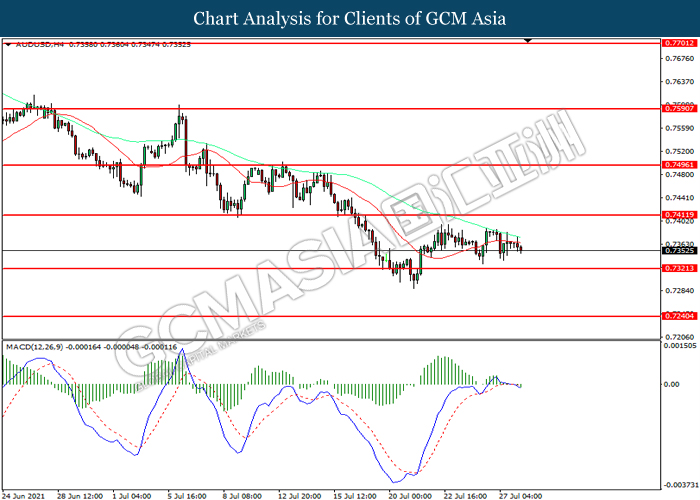Click the 0.73213 support level label

[x=679, y=268]
